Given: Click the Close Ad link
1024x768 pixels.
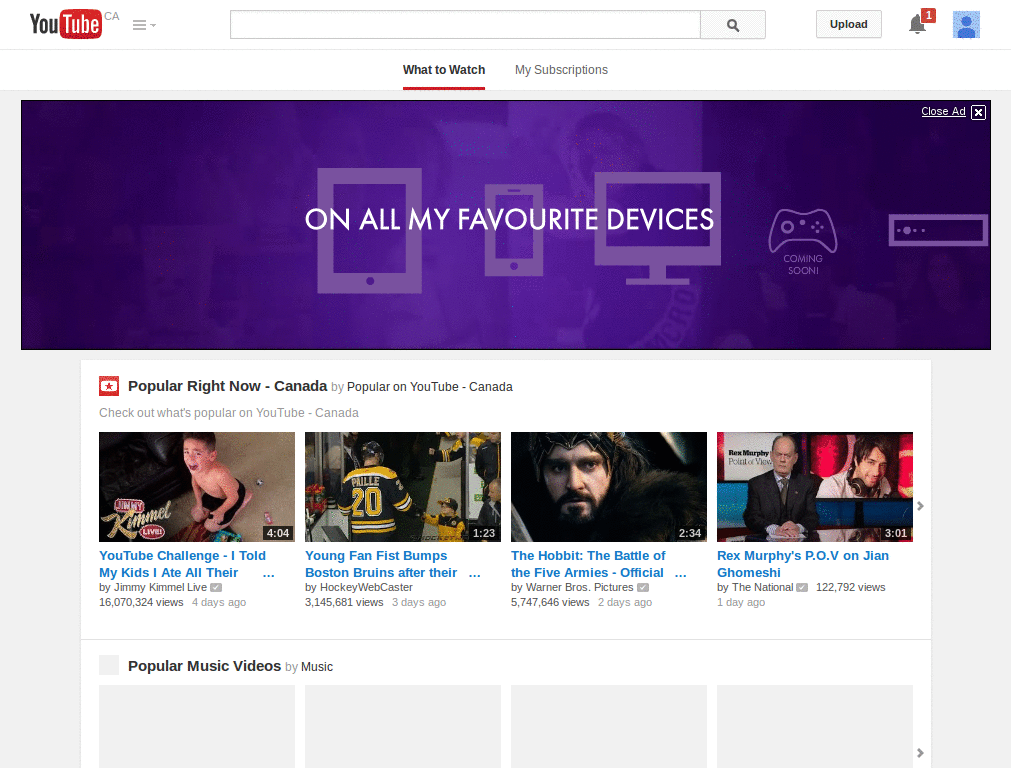Looking at the screenshot, I should click(943, 111).
